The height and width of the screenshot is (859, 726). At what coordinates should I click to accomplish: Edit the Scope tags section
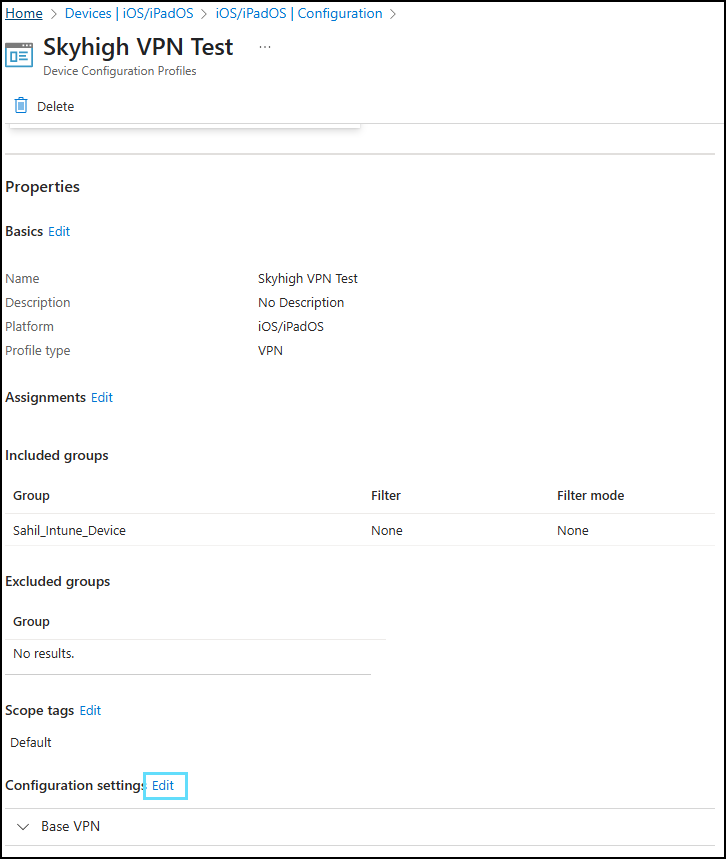tap(90, 711)
